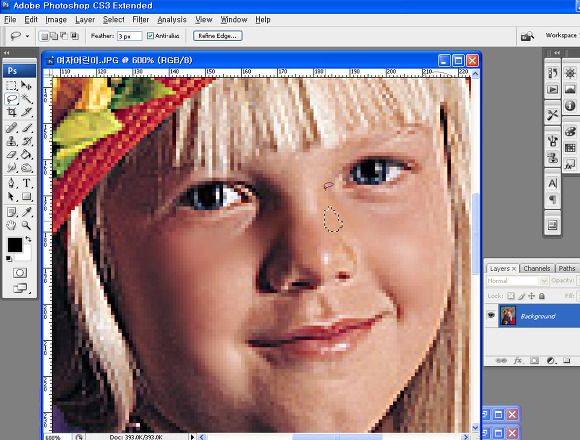Select the Dodge tool
Screen dimensions: 580x440
point(26,168)
